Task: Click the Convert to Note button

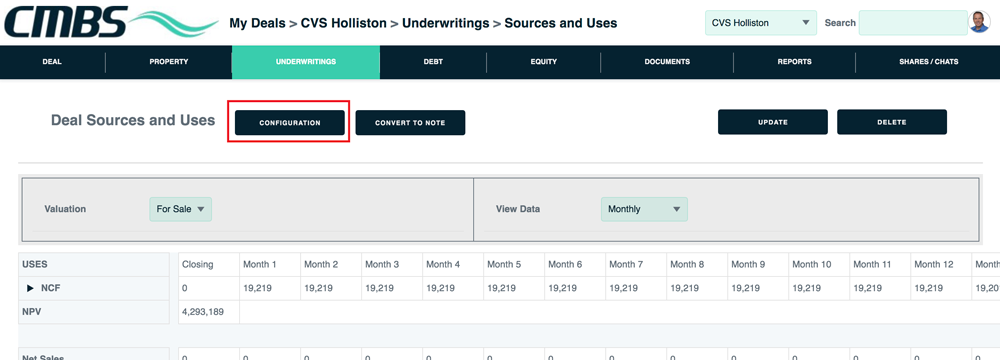Action: [410, 123]
